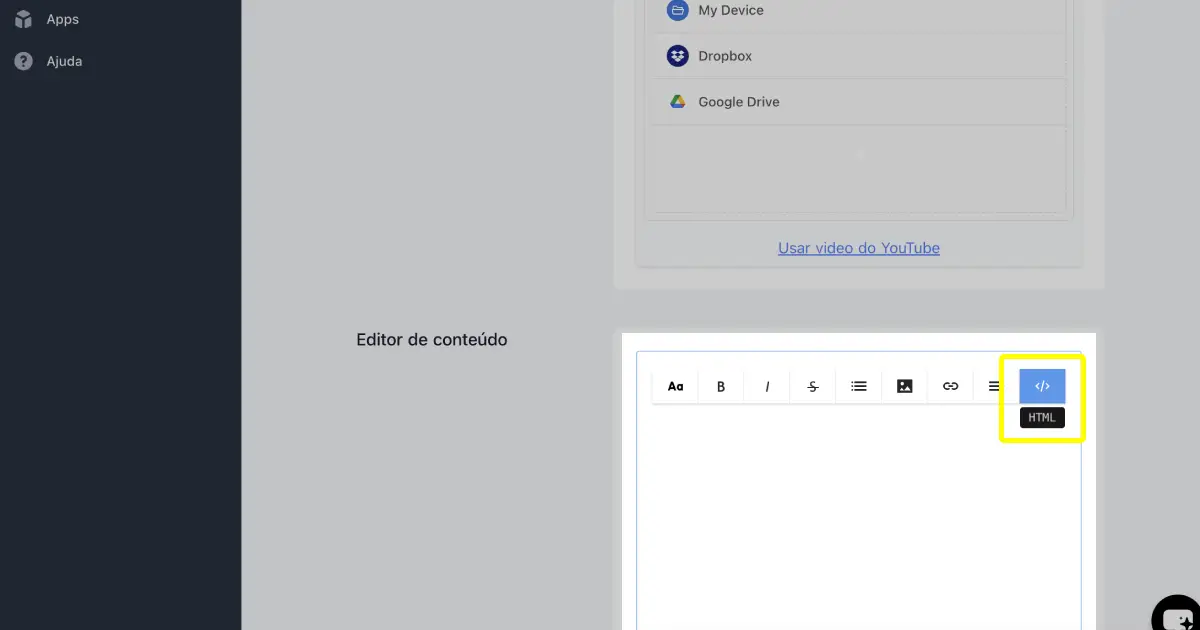Insert a bulleted list
The width and height of the screenshot is (1200, 630).
858,385
